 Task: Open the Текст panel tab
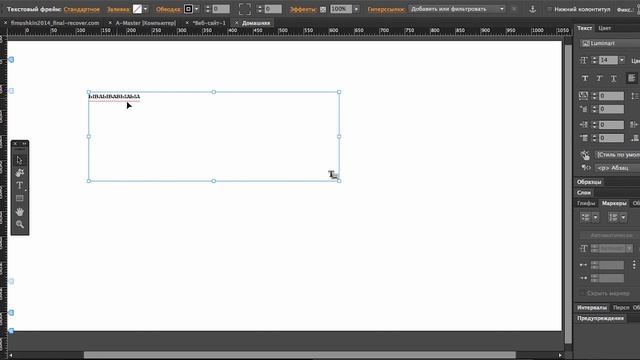tap(584, 28)
